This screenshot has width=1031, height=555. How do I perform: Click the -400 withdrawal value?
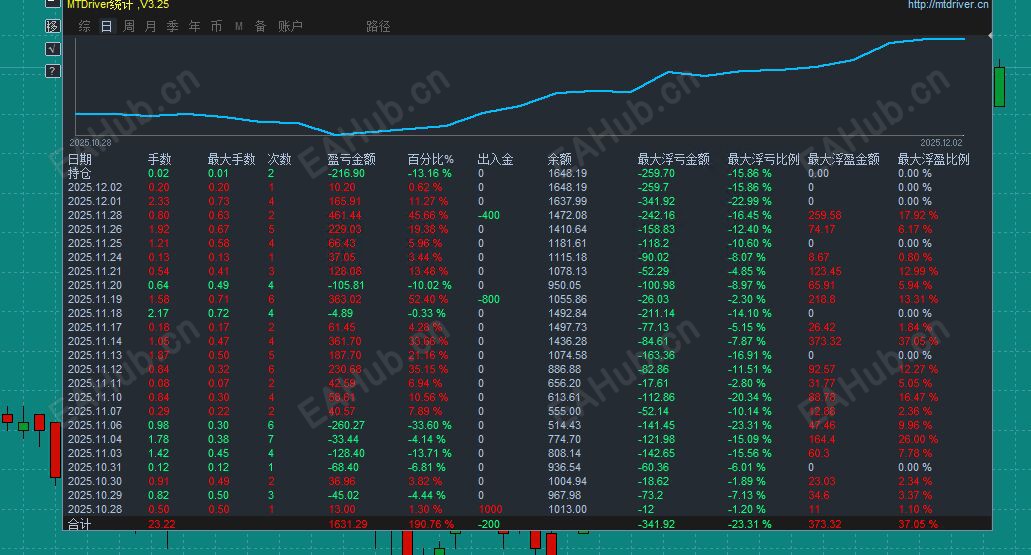tap(489, 215)
